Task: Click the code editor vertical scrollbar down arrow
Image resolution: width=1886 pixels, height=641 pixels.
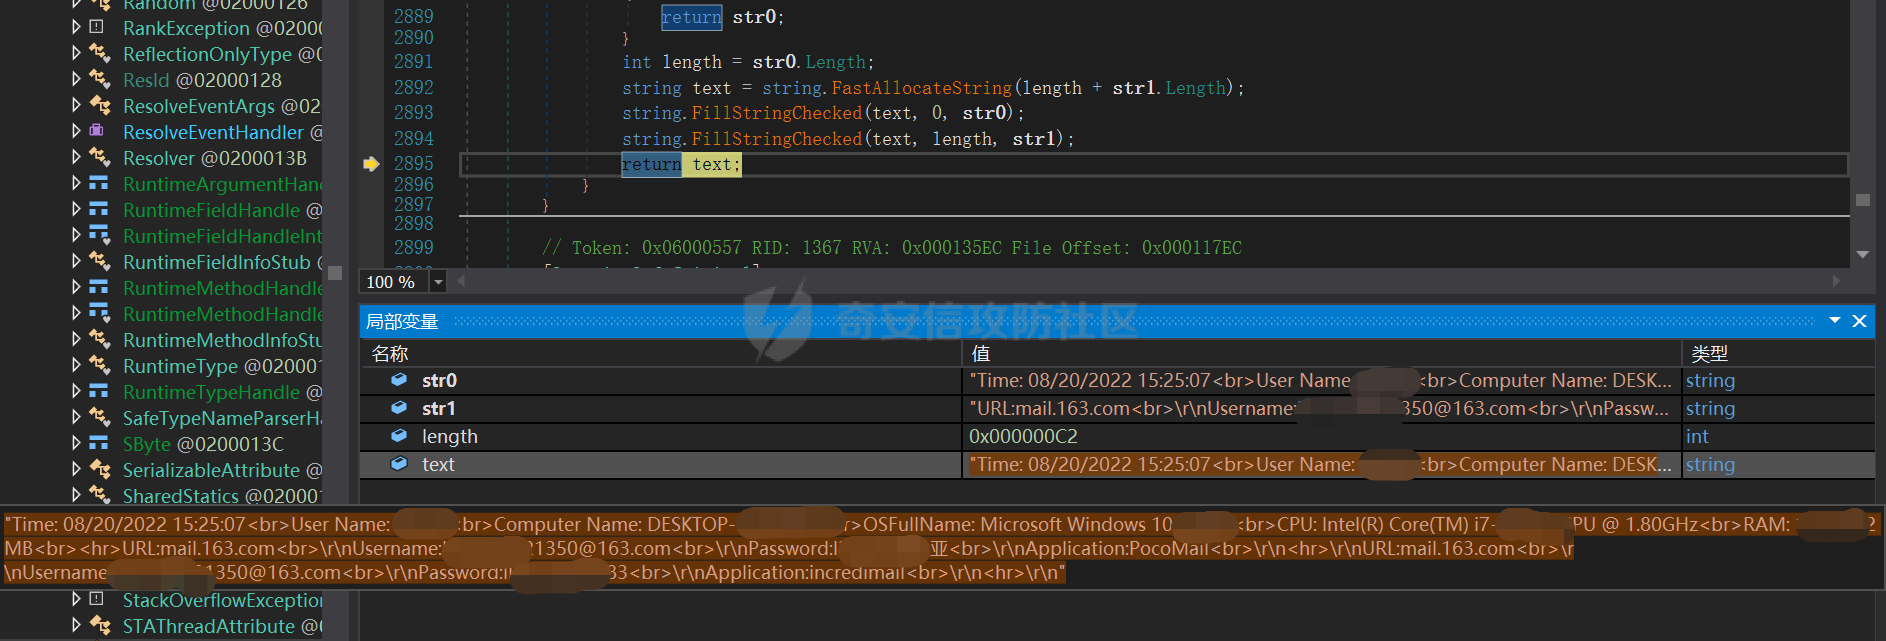Action: [x=1862, y=255]
